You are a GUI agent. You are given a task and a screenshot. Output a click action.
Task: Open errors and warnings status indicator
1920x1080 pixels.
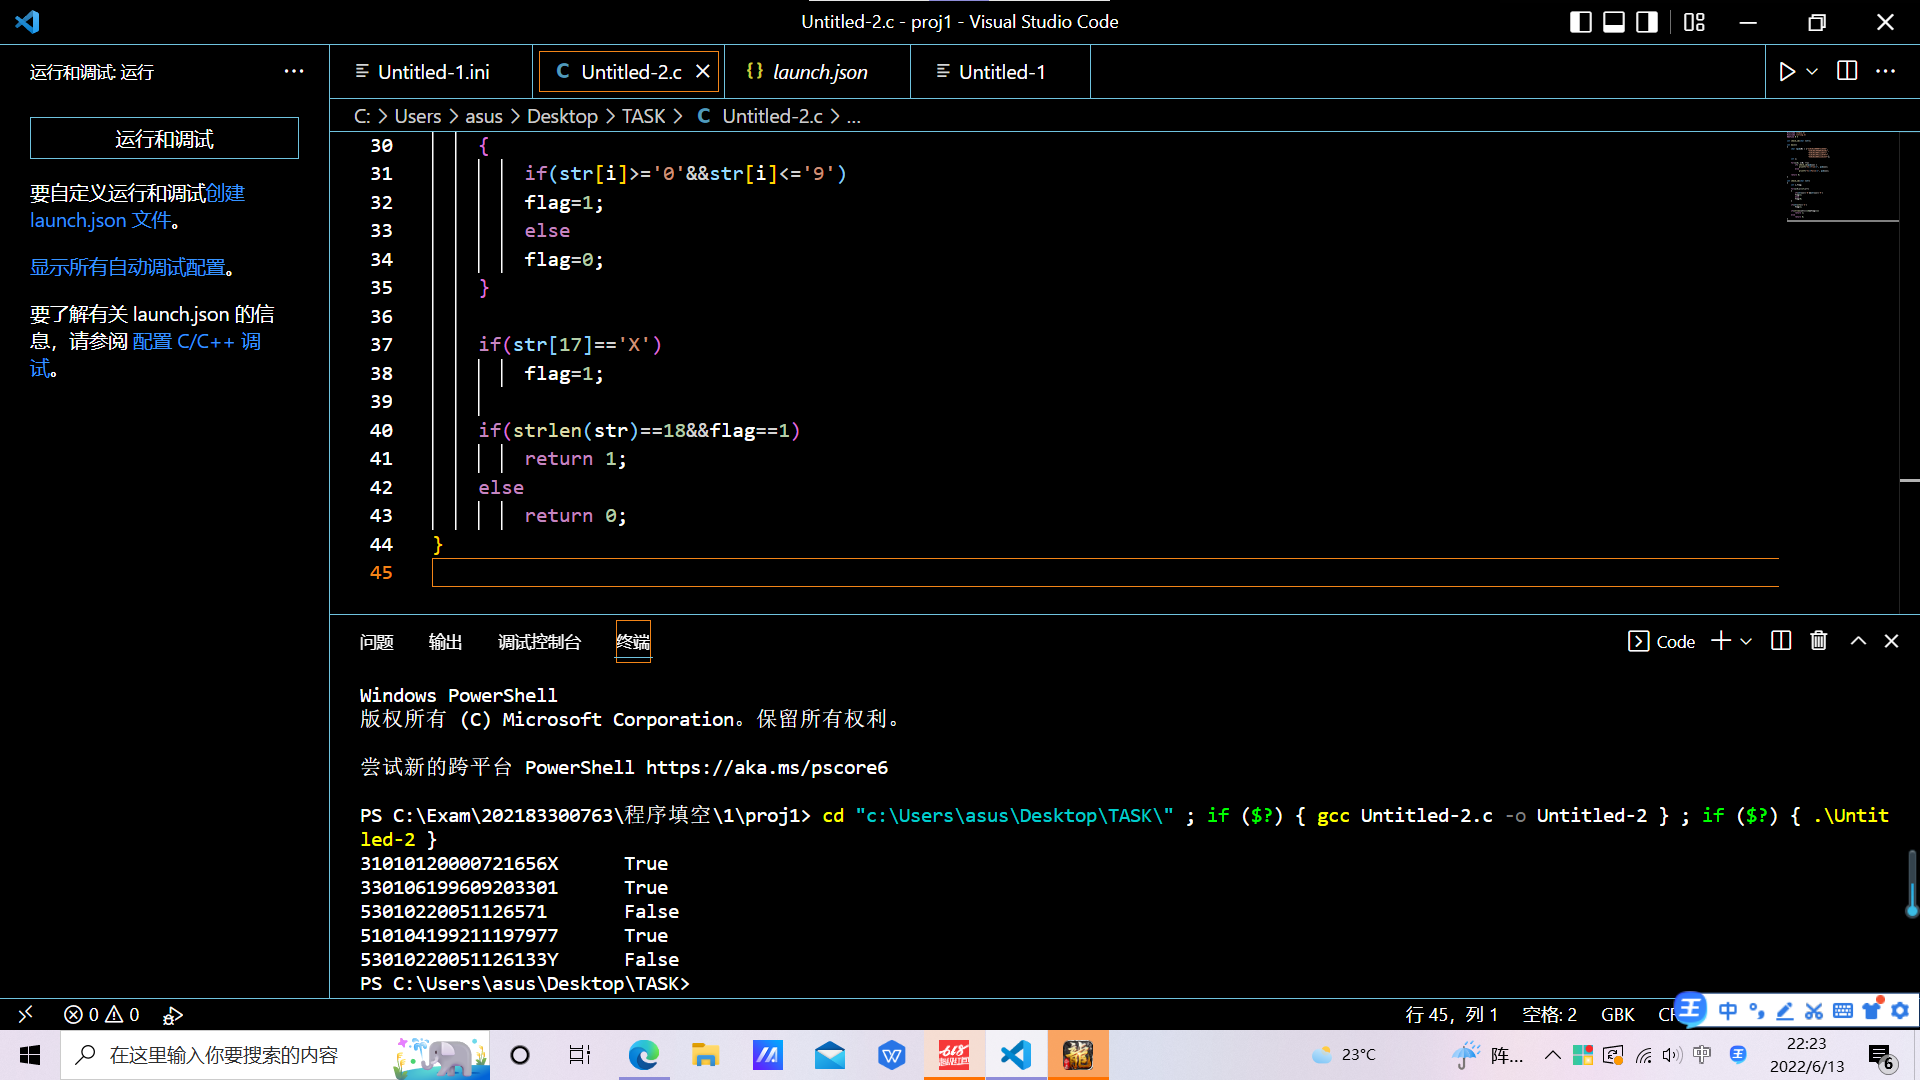(102, 1014)
